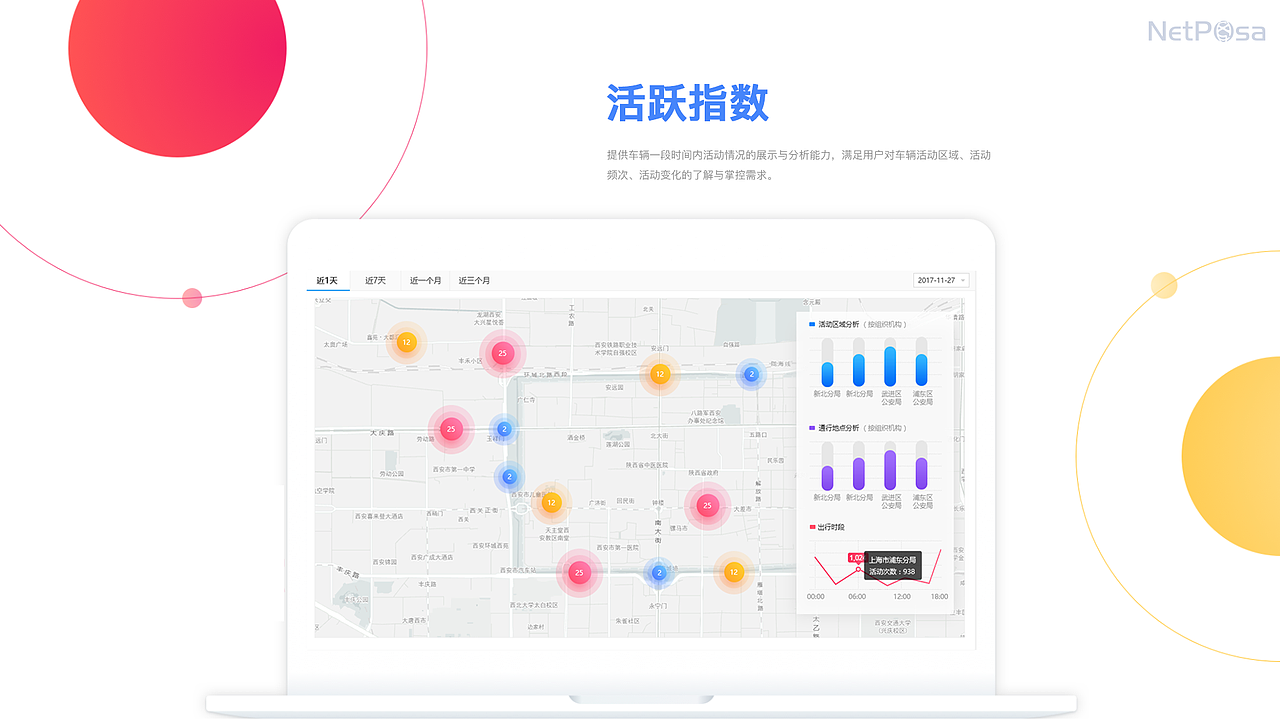Click 北大街 label on the map
Viewport: 1280px width, 720px height.
(659, 436)
